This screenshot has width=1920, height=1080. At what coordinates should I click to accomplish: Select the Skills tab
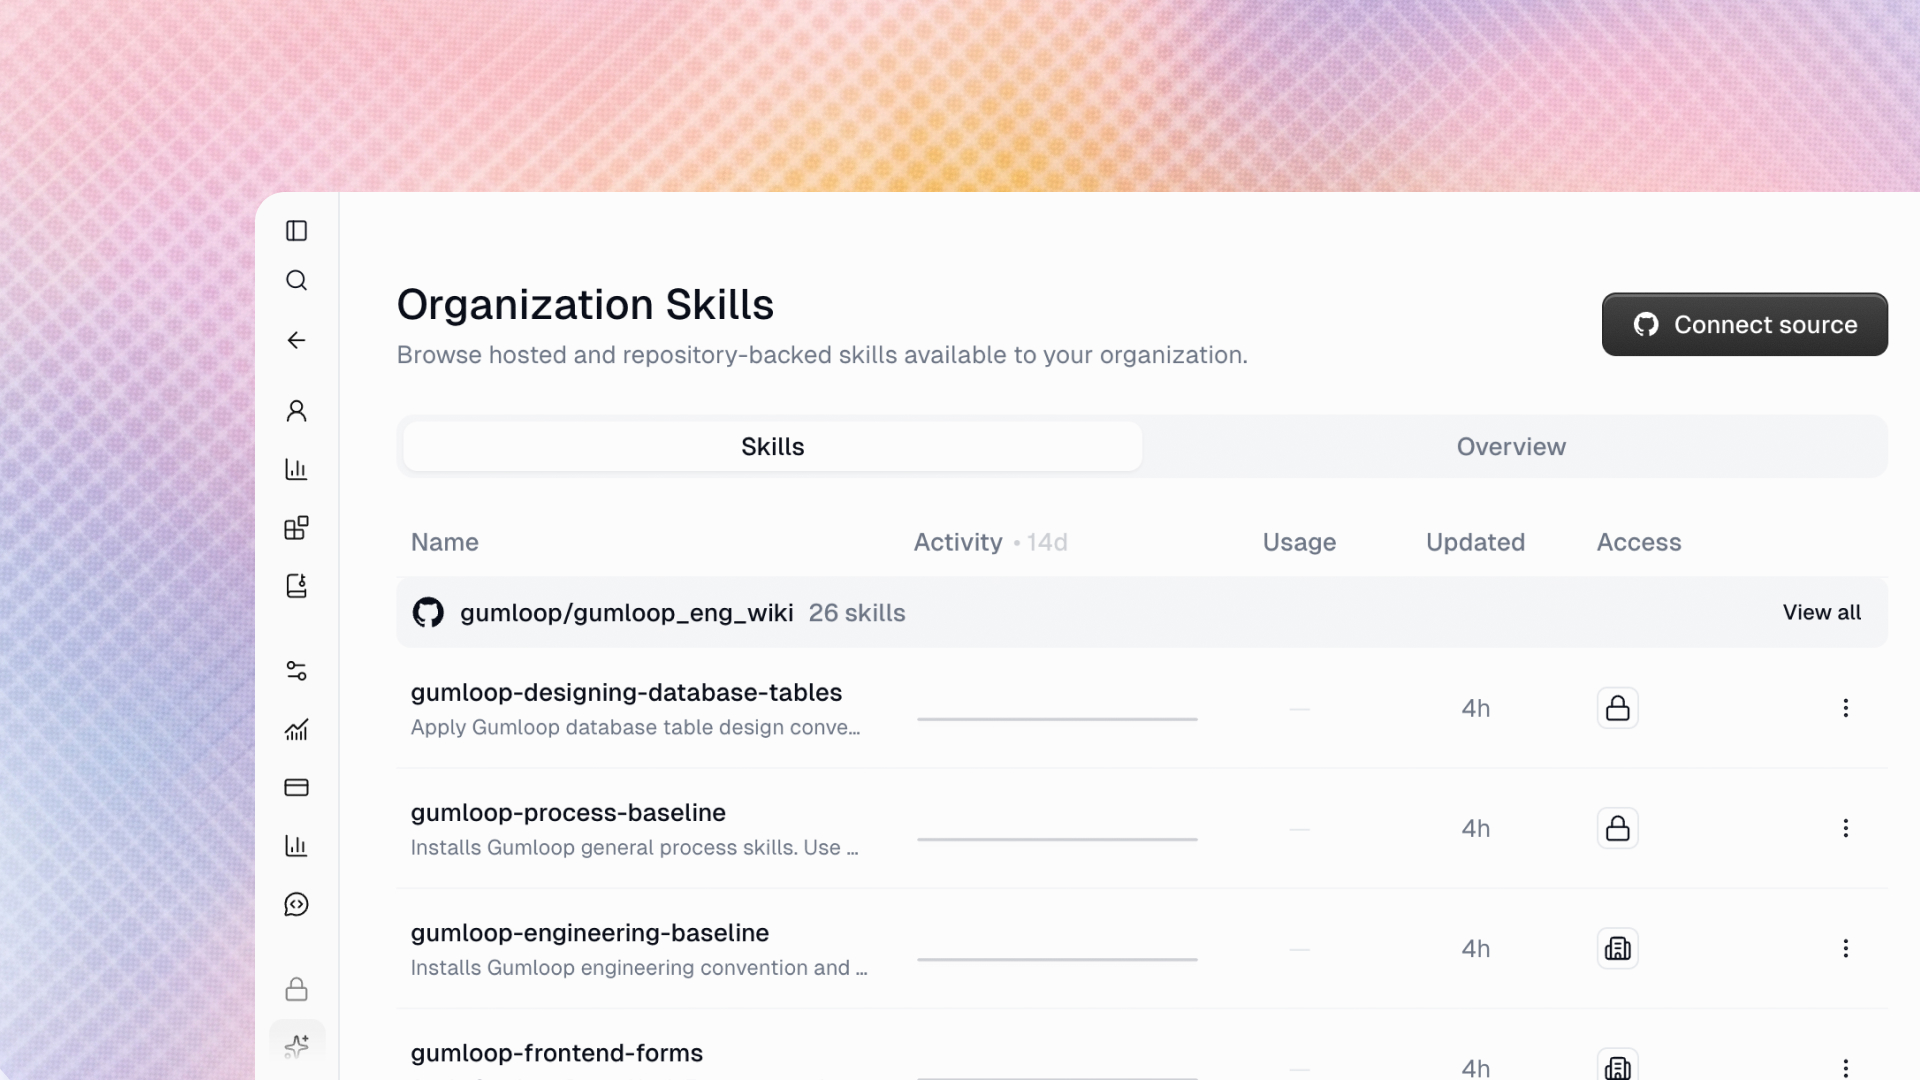772,447
